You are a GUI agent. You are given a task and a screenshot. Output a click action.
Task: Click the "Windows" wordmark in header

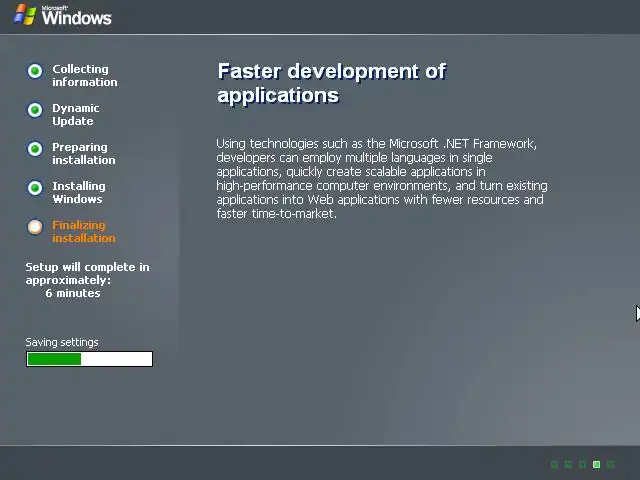76,18
